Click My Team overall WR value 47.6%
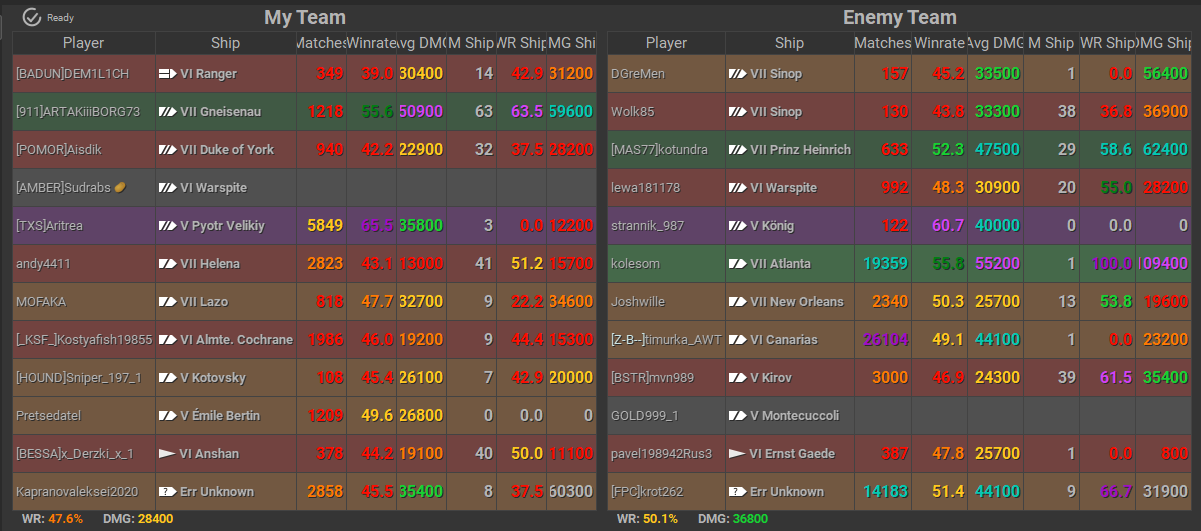This screenshot has height=531, width=1201. (x=66, y=519)
